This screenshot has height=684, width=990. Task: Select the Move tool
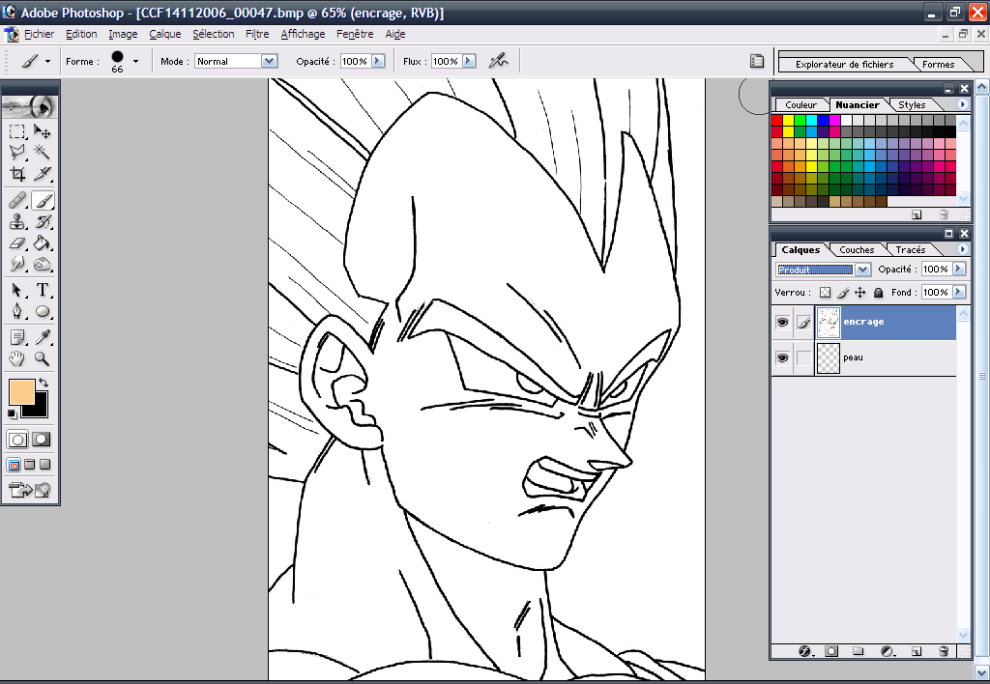coord(42,131)
